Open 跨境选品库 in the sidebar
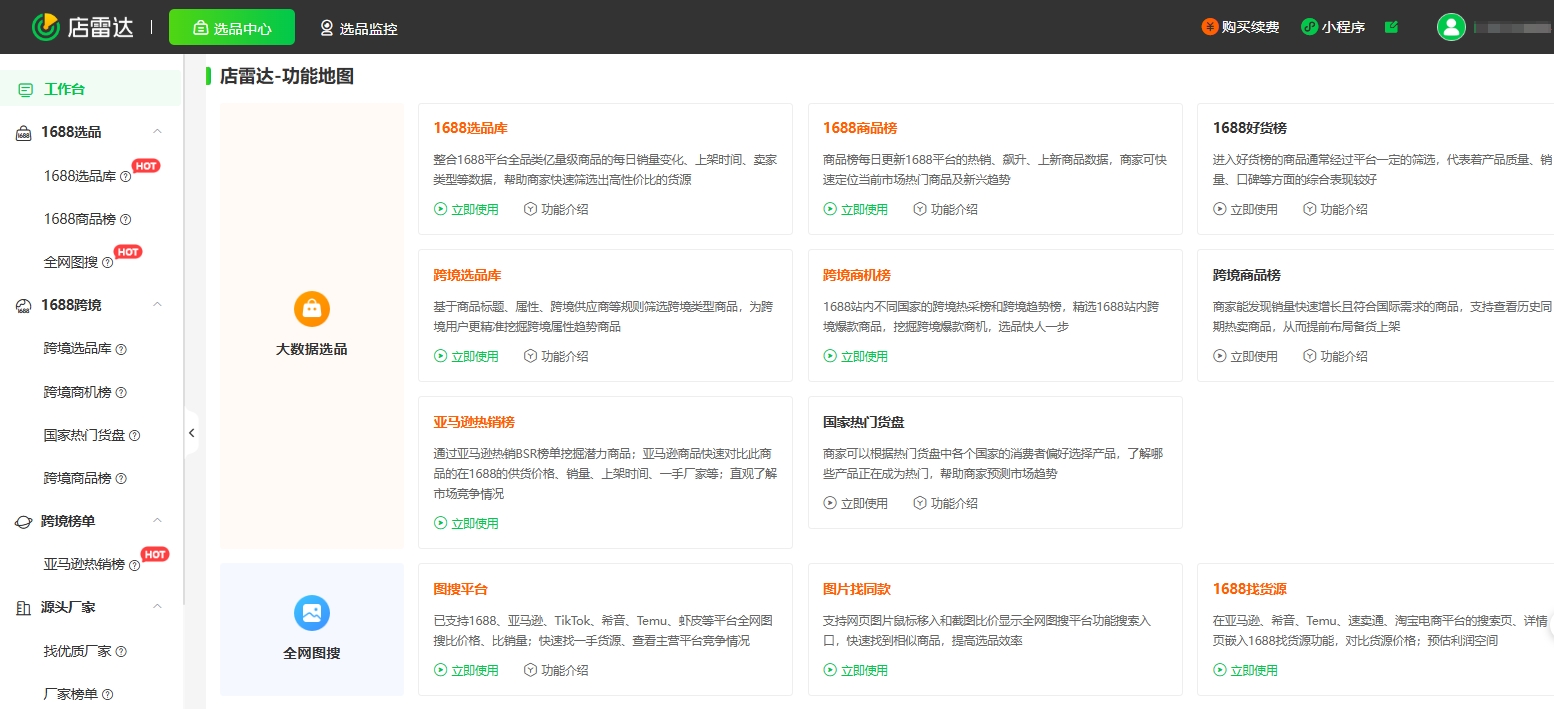Viewport: 1554px width, 709px height. click(x=77, y=348)
